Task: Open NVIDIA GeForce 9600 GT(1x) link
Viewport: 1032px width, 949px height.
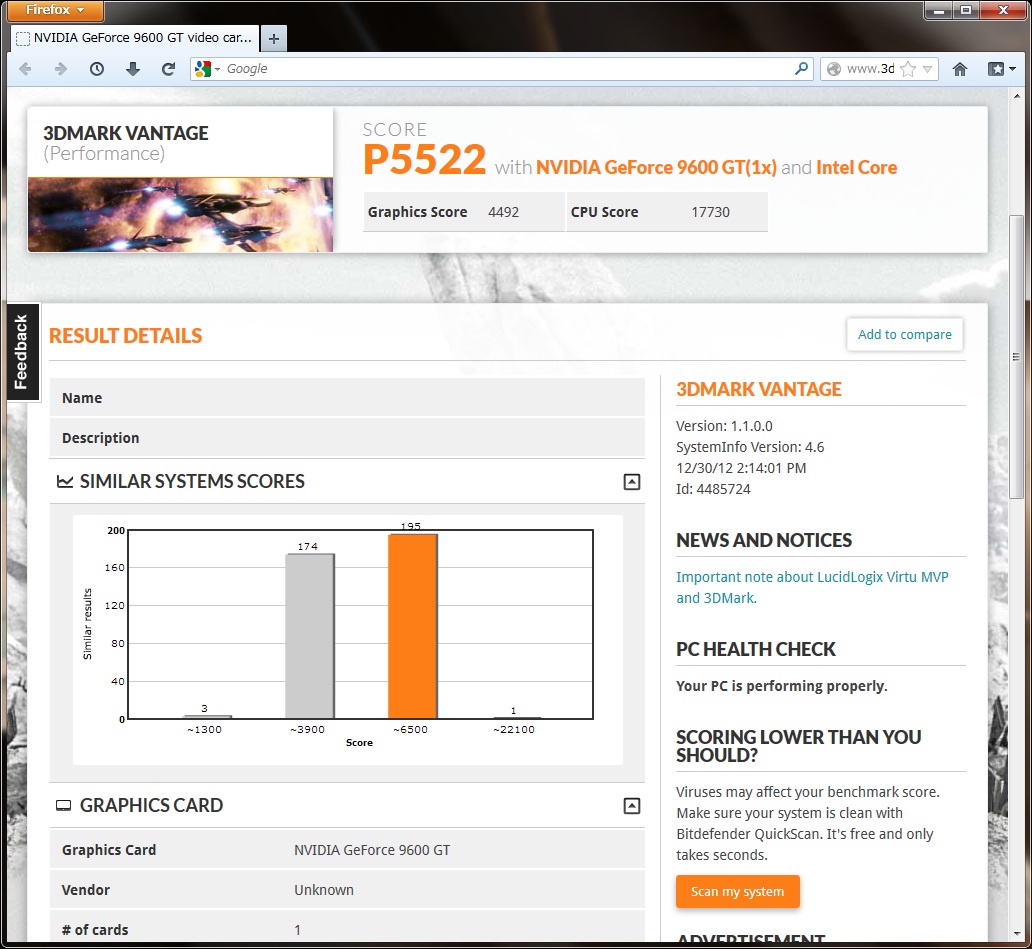Action: tap(656, 167)
